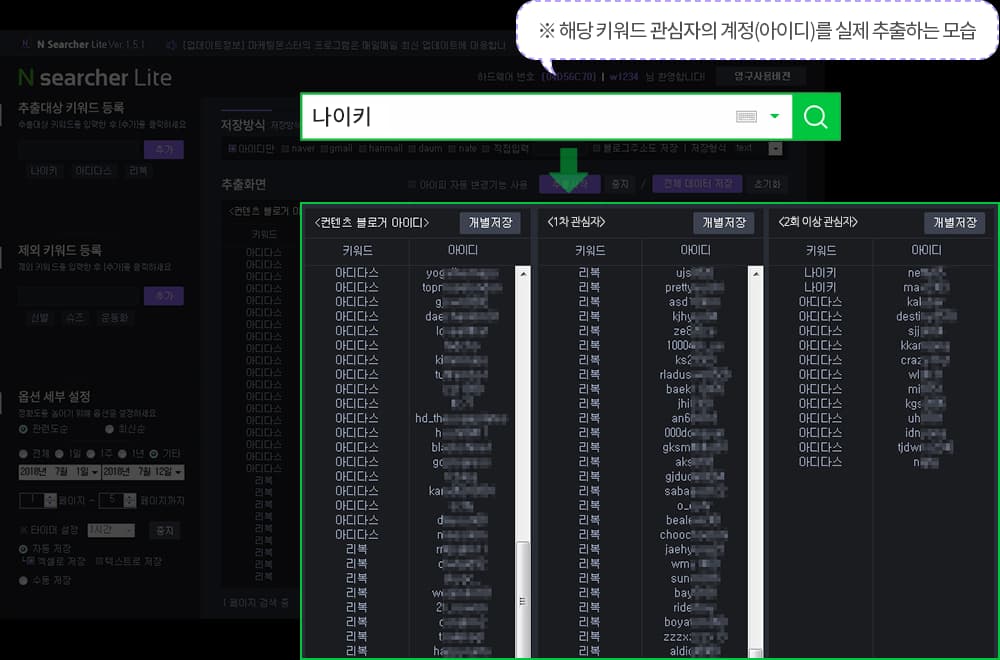
Task: Click 개별저장 for 1차 관심자
Action: coord(724,223)
